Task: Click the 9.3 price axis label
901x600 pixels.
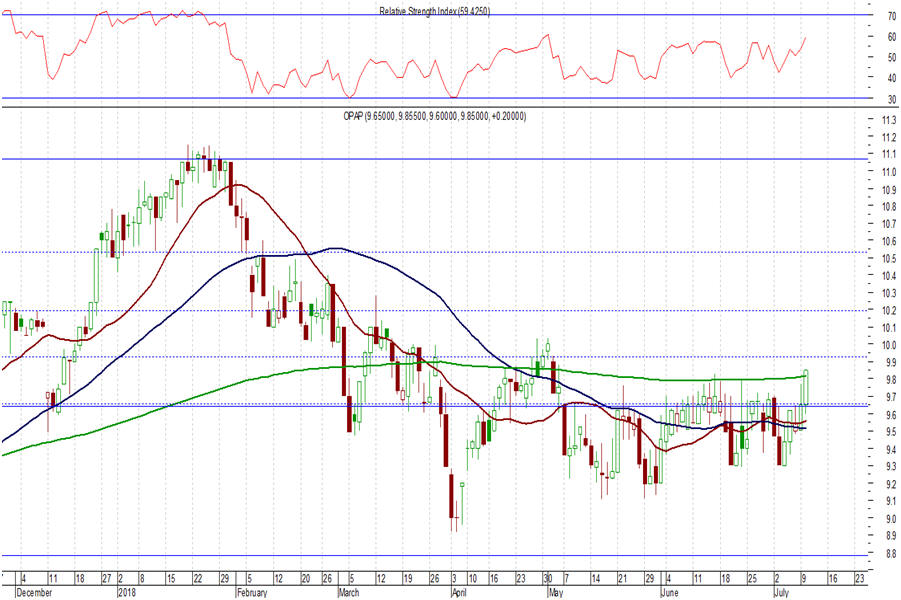Action: click(891, 466)
